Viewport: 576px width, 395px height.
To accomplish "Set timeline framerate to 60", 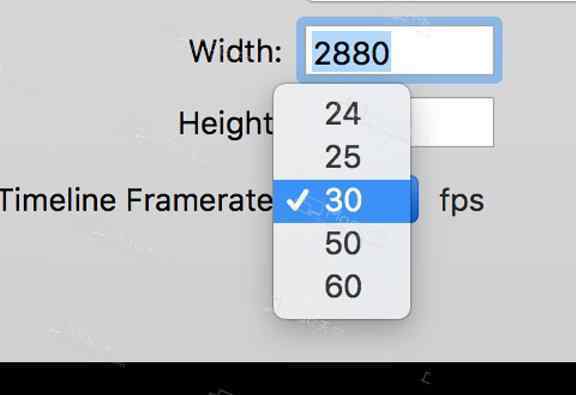I will pyautogui.click(x=342, y=286).
